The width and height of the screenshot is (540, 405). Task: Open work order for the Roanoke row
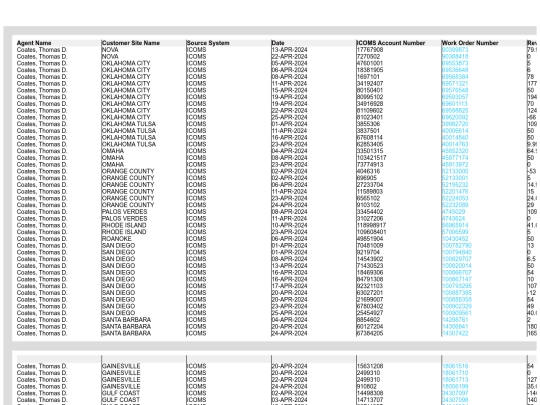[x=455, y=239]
